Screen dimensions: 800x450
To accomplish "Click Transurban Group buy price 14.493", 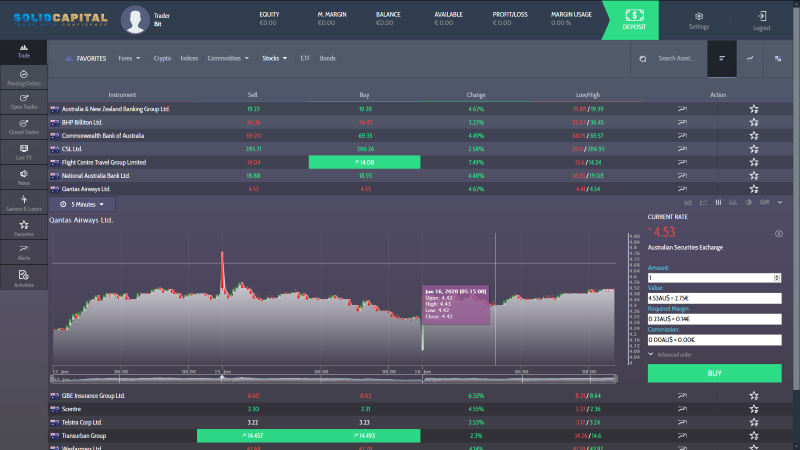I will coord(364,436).
